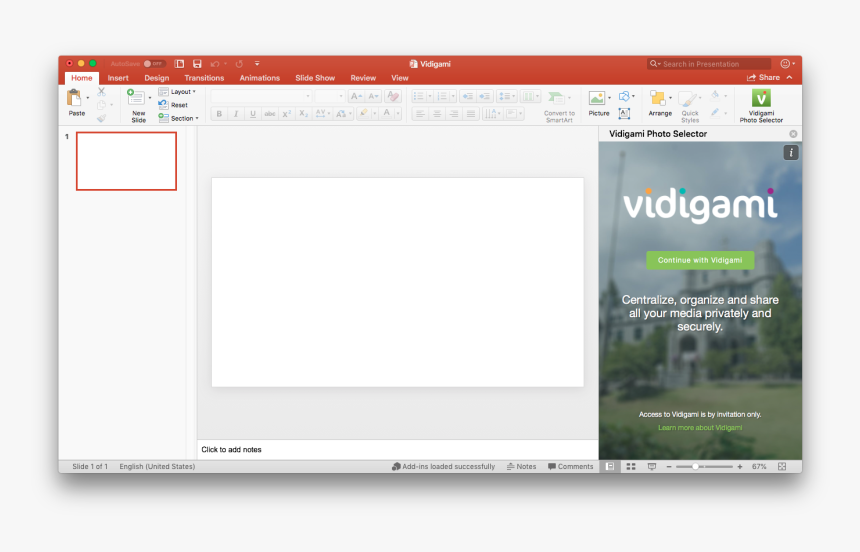Open the Section dropdown
This screenshot has width=860, height=552.
pyautogui.click(x=178, y=118)
